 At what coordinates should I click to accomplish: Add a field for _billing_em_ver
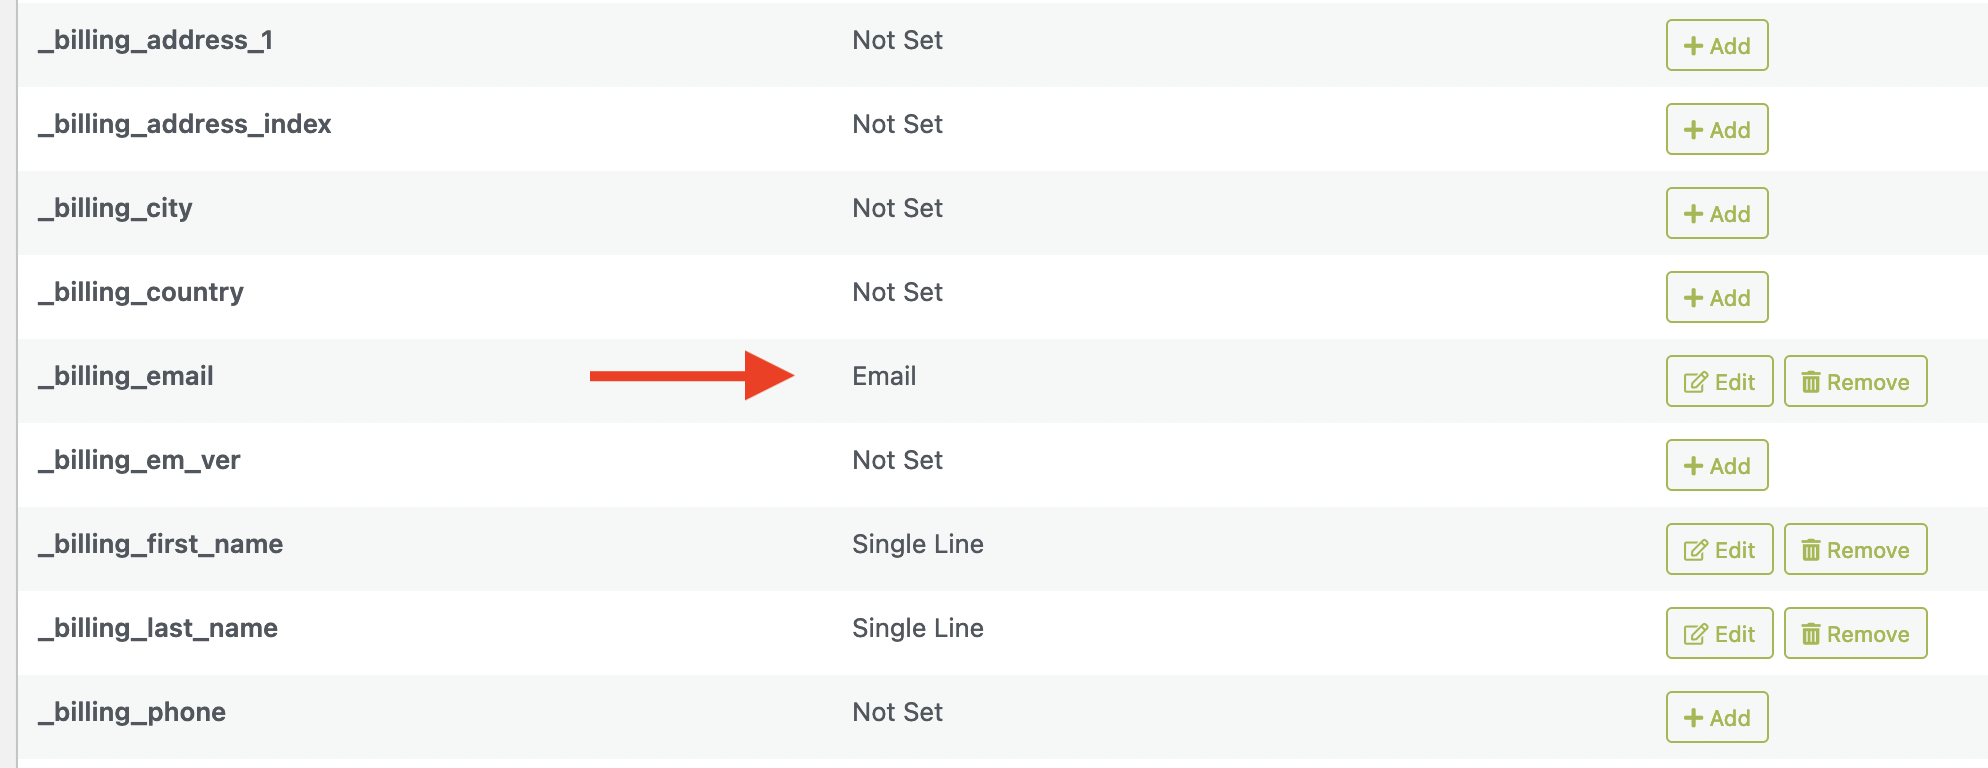(x=1717, y=465)
